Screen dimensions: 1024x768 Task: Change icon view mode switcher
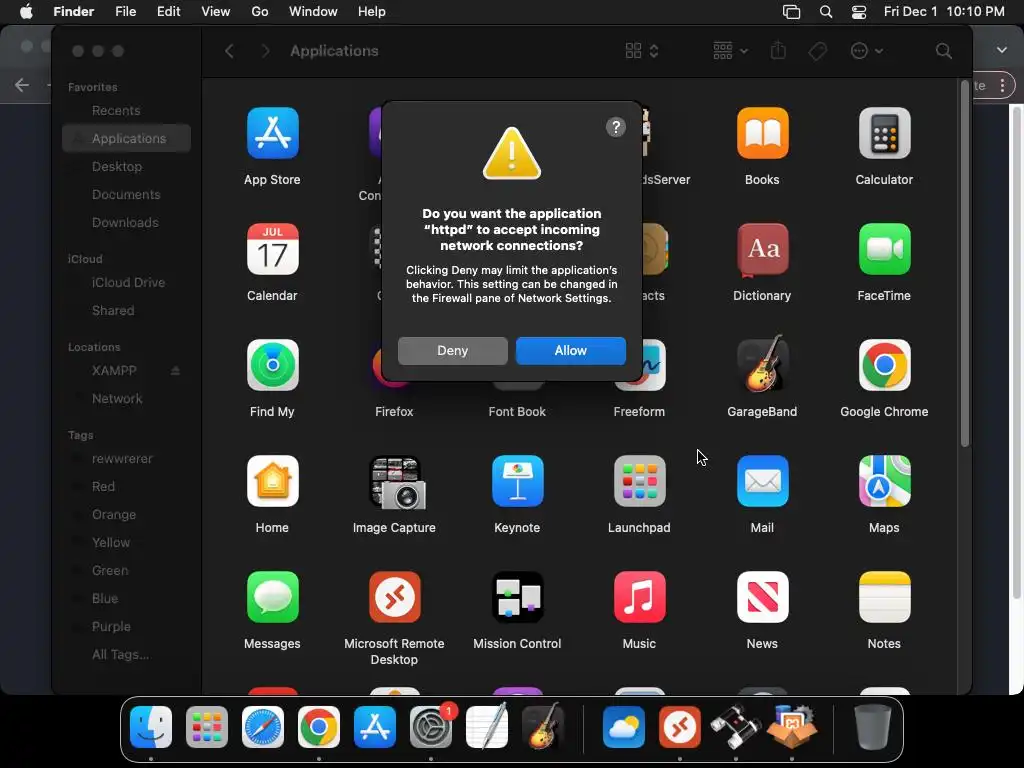coord(641,51)
